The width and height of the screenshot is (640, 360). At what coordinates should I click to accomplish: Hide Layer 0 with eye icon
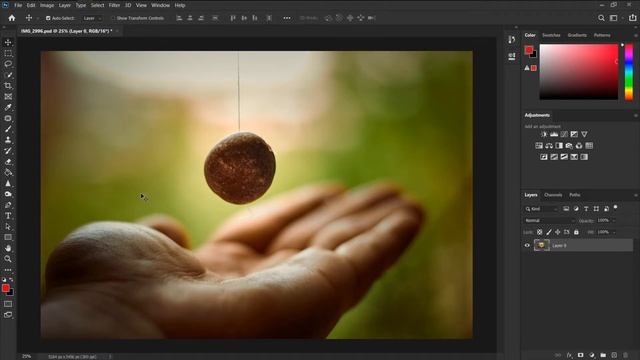pyautogui.click(x=527, y=246)
